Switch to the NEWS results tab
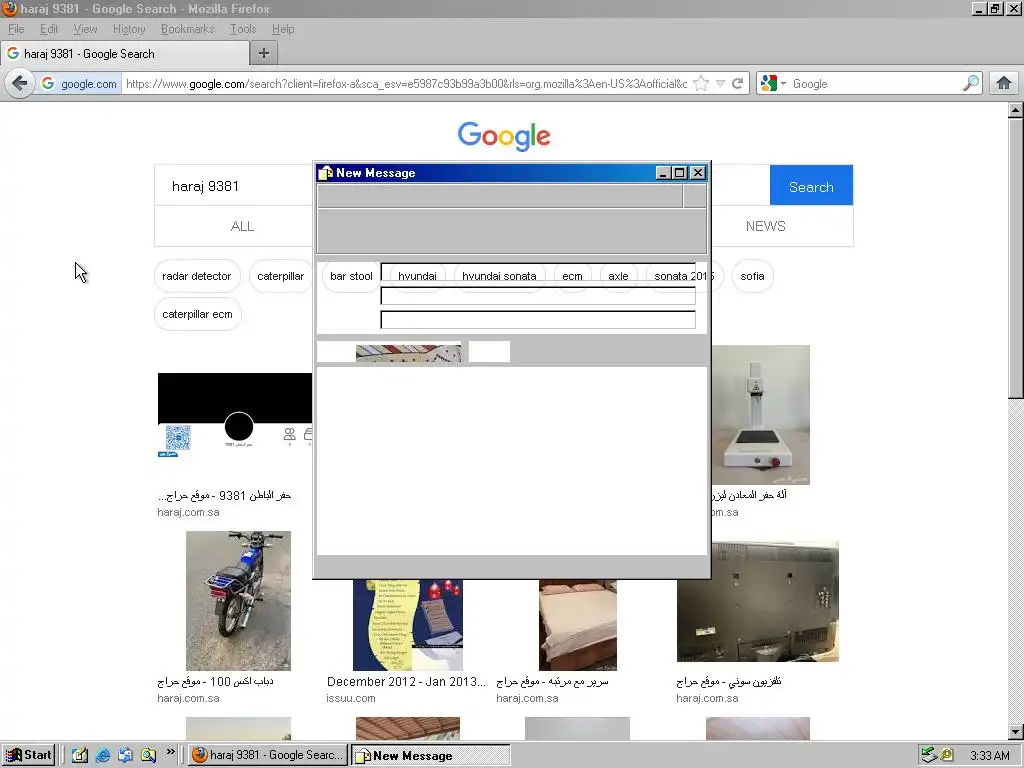This screenshot has height=768, width=1024. click(765, 226)
